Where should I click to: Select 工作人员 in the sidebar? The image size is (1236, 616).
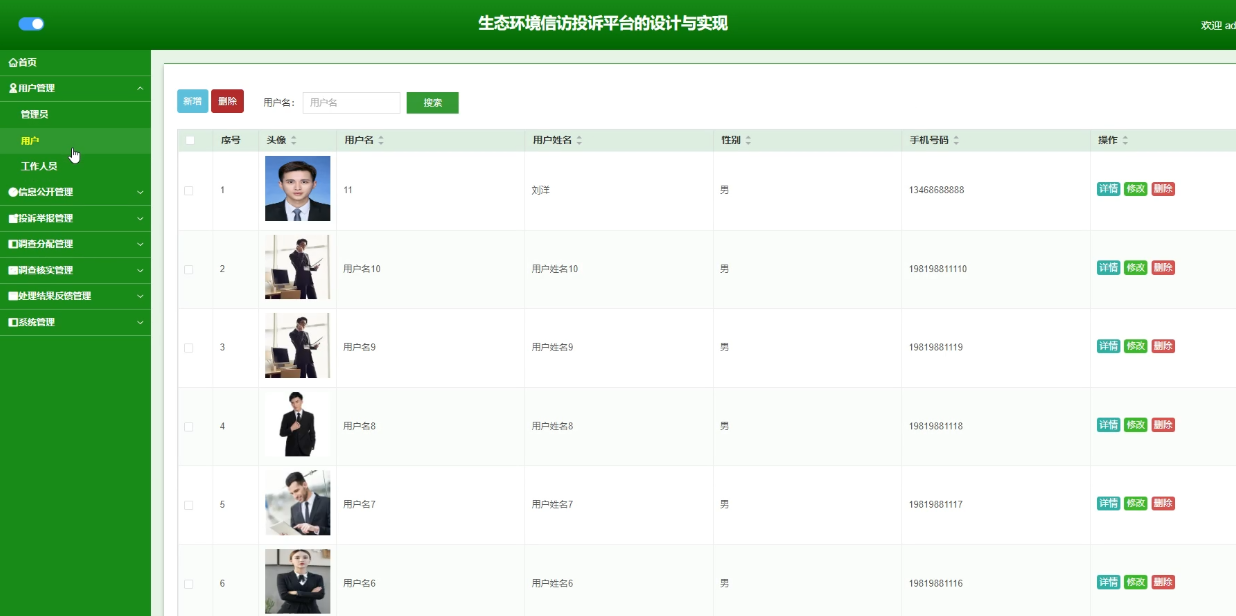pyautogui.click(x=39, y=166)
